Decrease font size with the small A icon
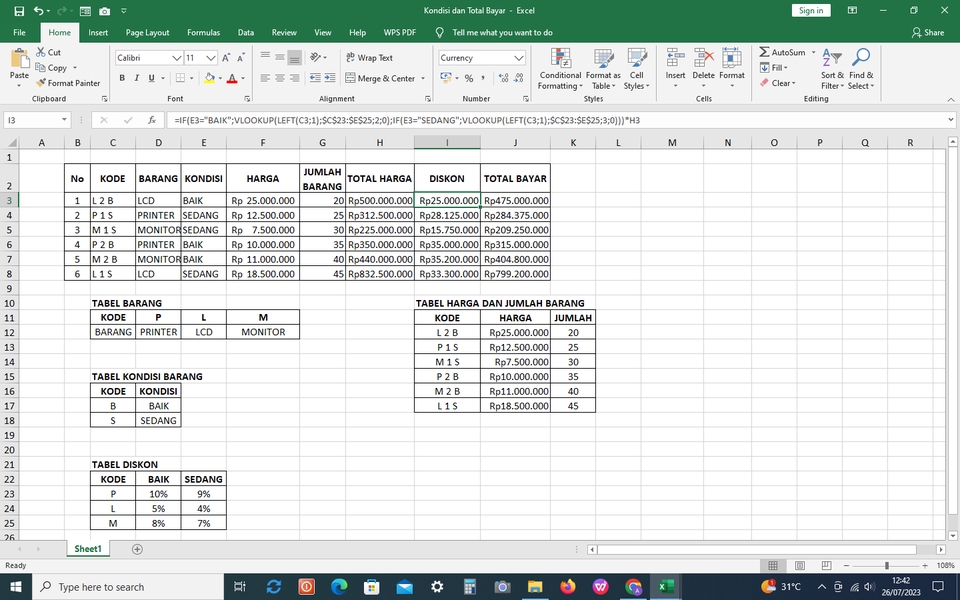Viewport: 960px width, 600px height. point(241,58)
